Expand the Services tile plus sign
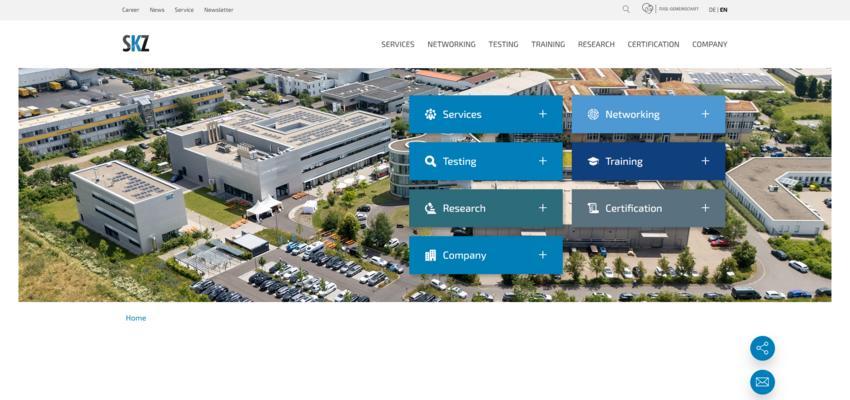Viewport: 850px width, 400px height. (x=543, y=114)
